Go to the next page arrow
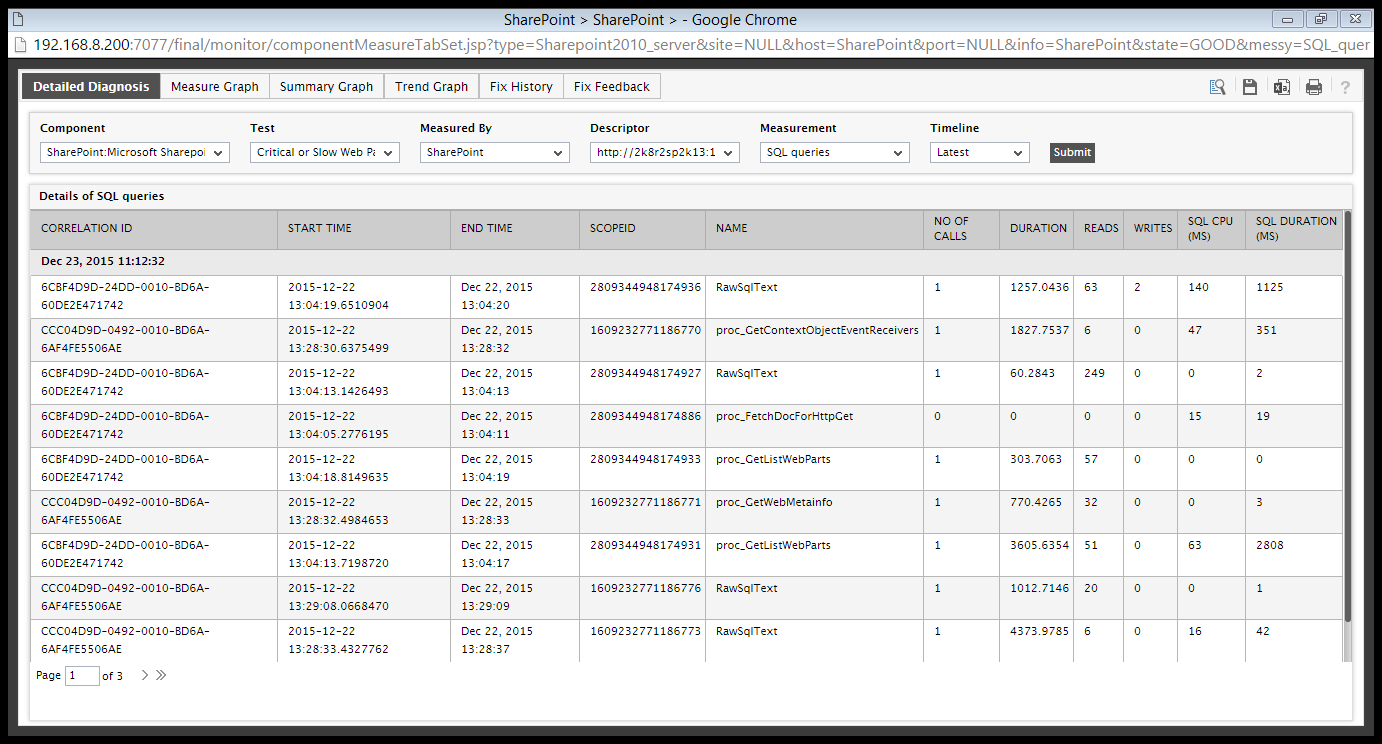1382x744 pixels. coord(145,675)
